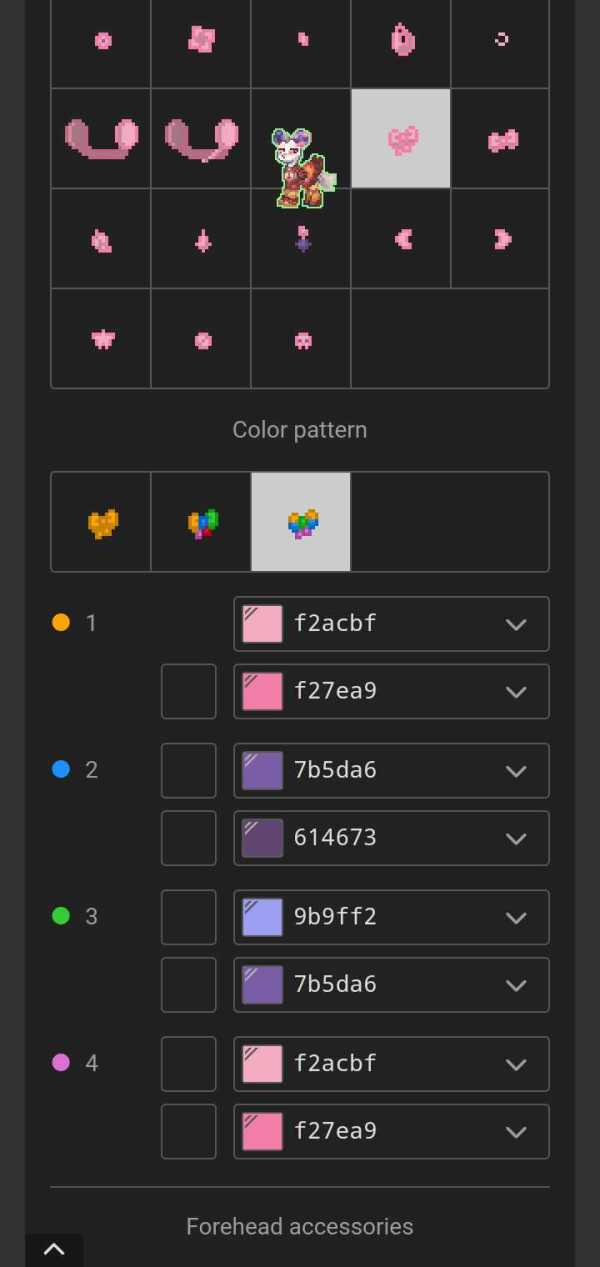Open the 9b9ff2 color dropdown chevron
This screenshot has height=1267, width=600.
coord(516,917)
